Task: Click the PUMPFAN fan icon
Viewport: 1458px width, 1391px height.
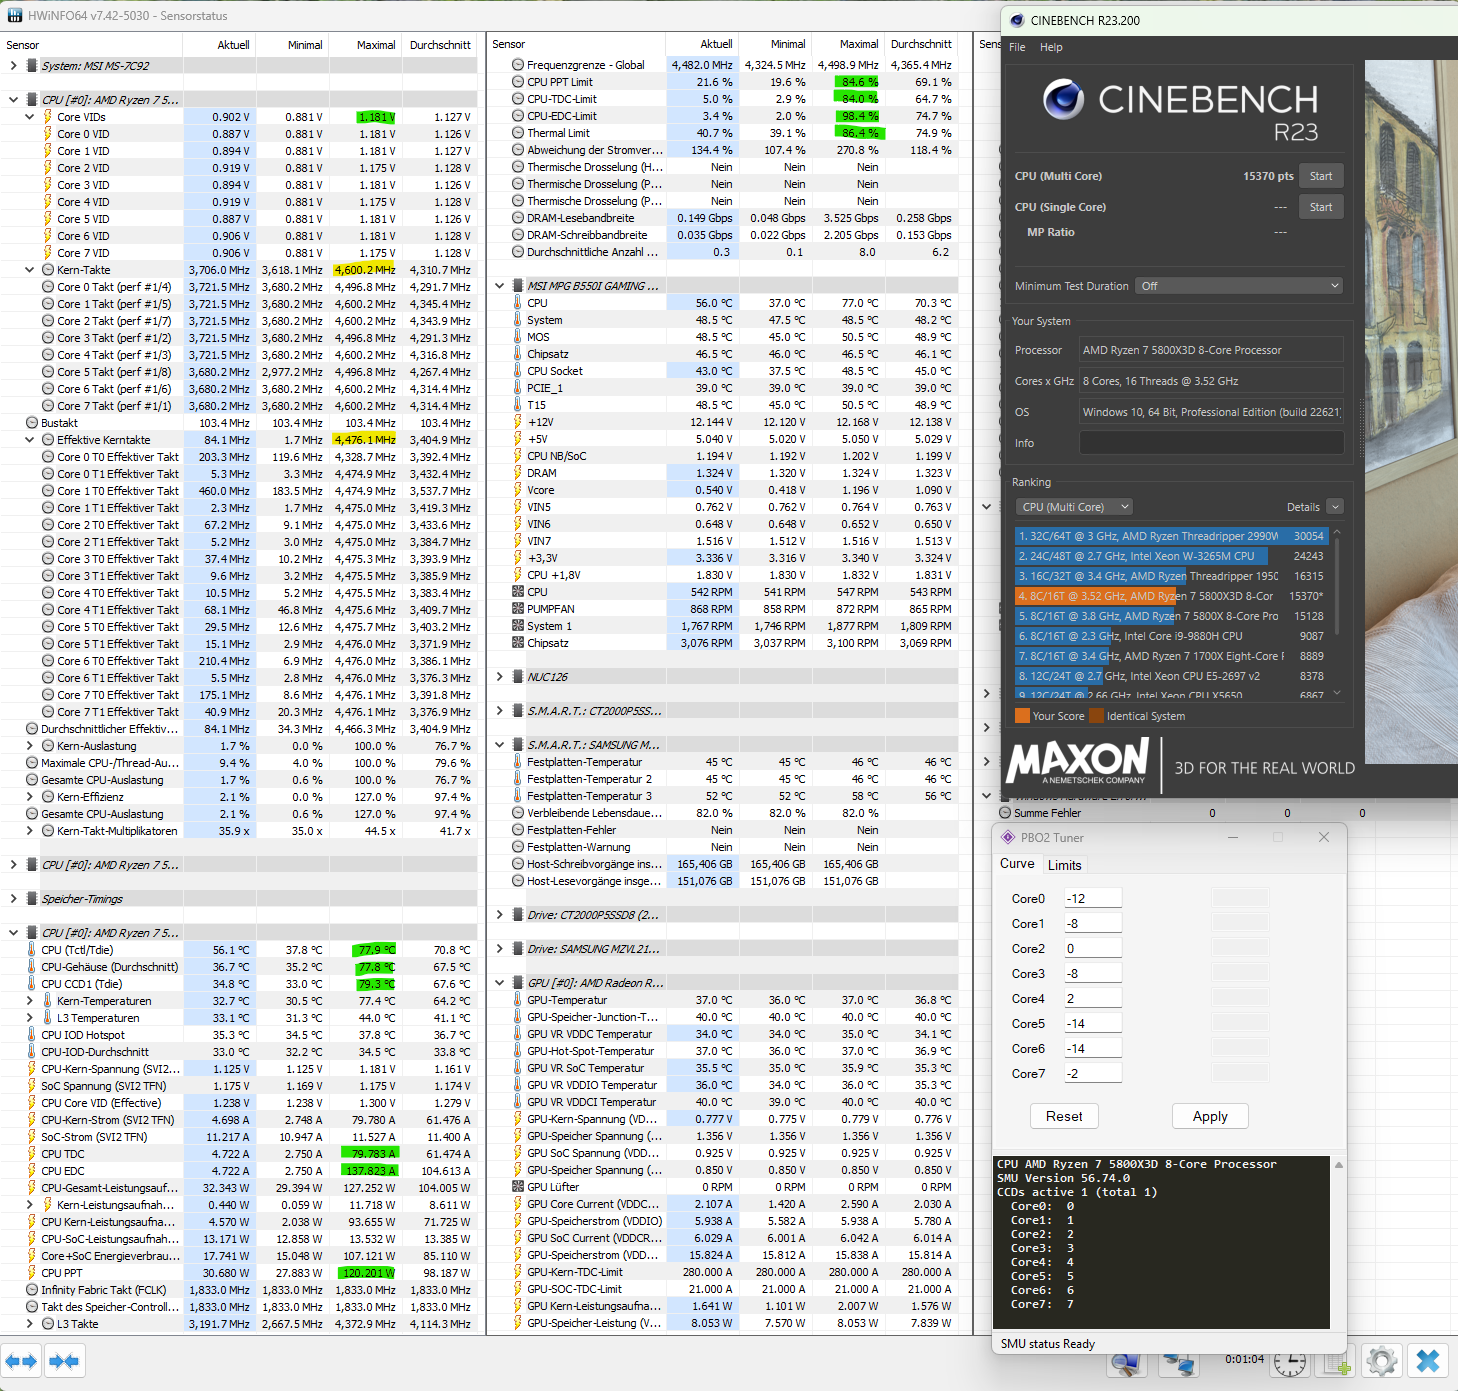Action: click(518, 609)
